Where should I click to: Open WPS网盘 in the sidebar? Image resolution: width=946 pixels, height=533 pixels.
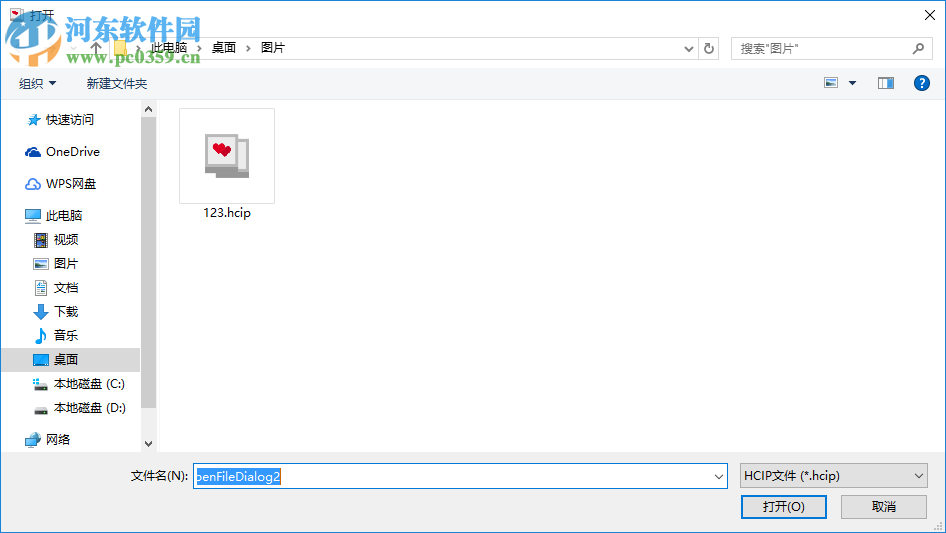(x=71, y=184)
